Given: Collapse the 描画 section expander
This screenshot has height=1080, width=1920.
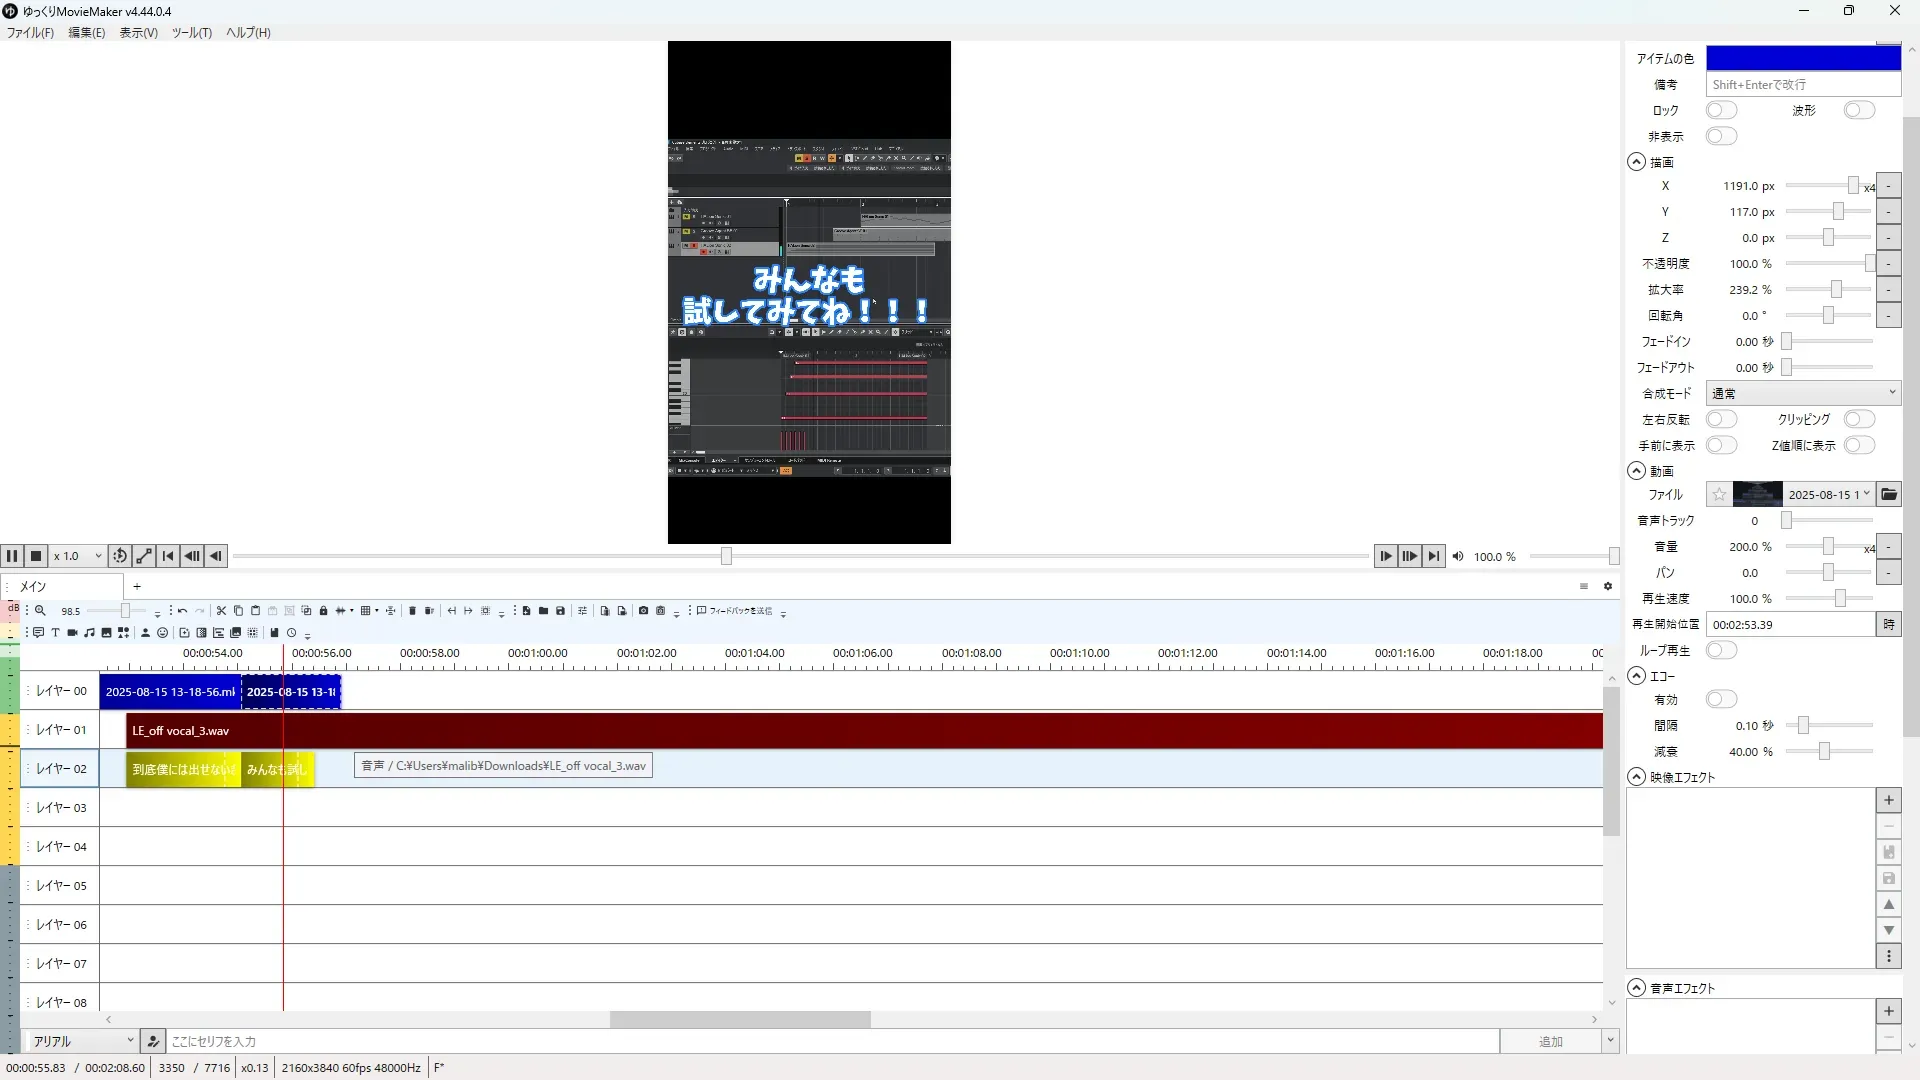Looking at the screenshot, I should click(x=1636, y=162).
